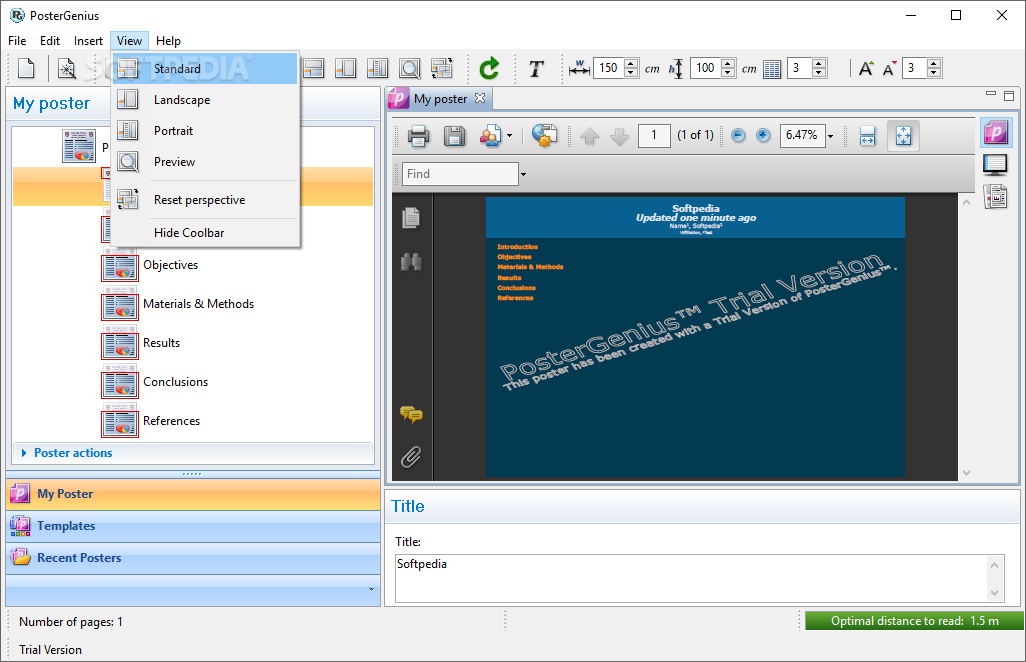
Task: Click the Reset perspective toolbar icon
Action: pyautogui.click(x=442, y=68)
